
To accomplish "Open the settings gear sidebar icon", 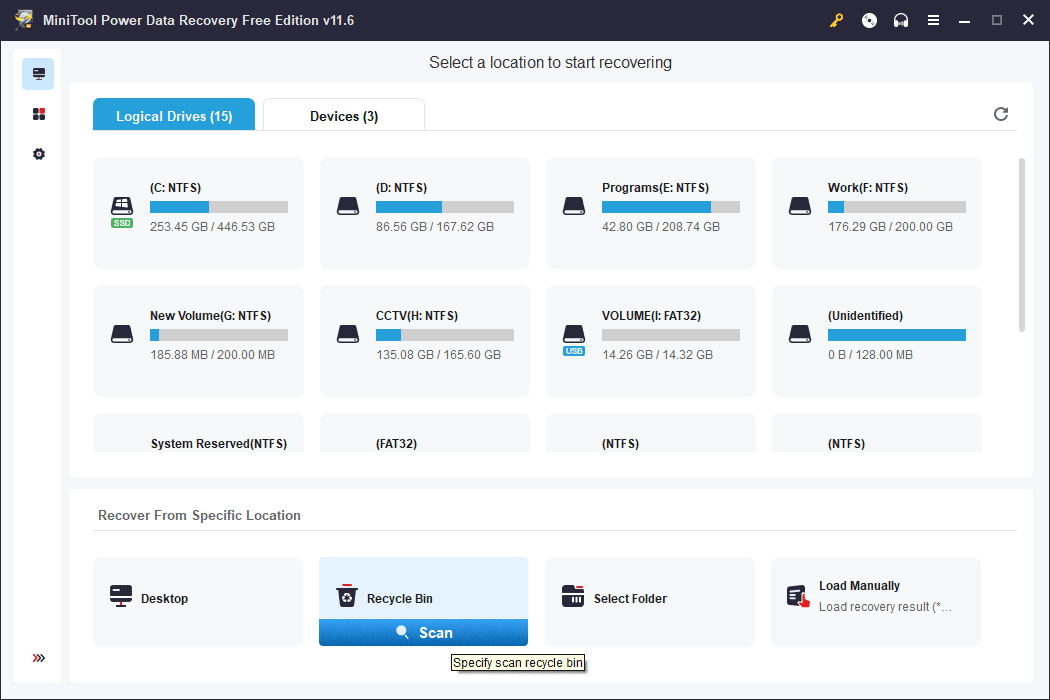I will coord(39,154).
